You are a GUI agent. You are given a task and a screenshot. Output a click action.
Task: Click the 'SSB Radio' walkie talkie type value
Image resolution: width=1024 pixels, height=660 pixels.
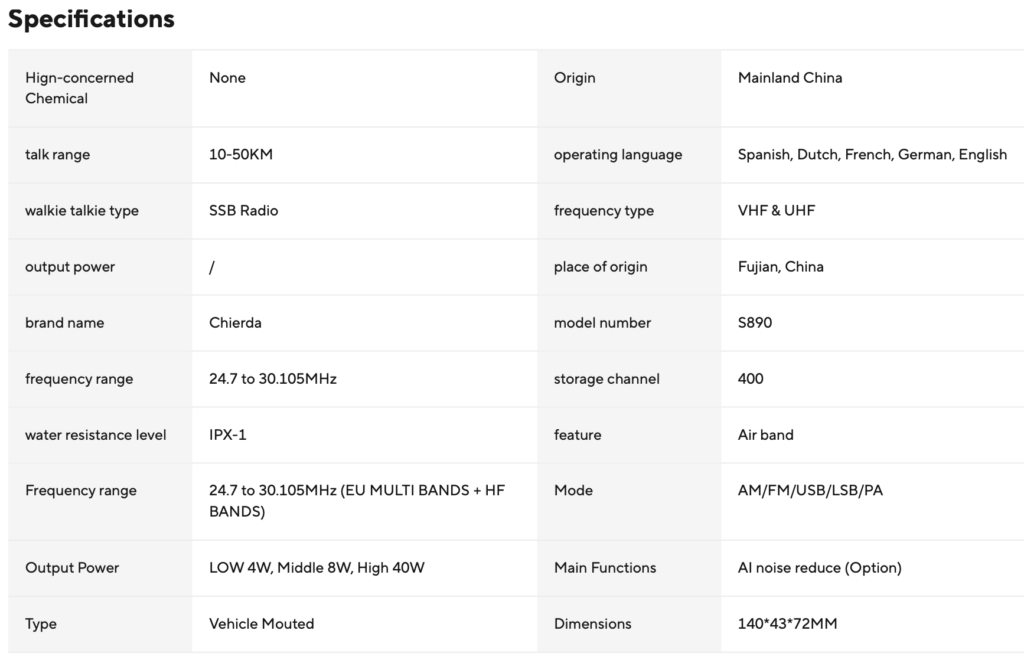(244, 211)
